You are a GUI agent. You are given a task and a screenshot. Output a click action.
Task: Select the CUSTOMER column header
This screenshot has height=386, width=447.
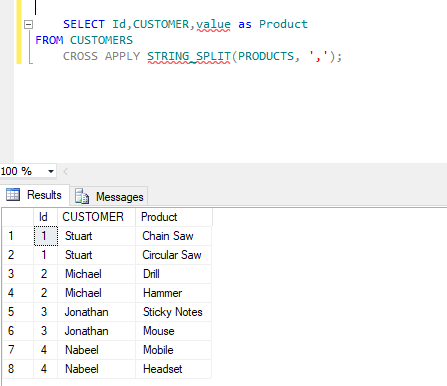(96, 217)
